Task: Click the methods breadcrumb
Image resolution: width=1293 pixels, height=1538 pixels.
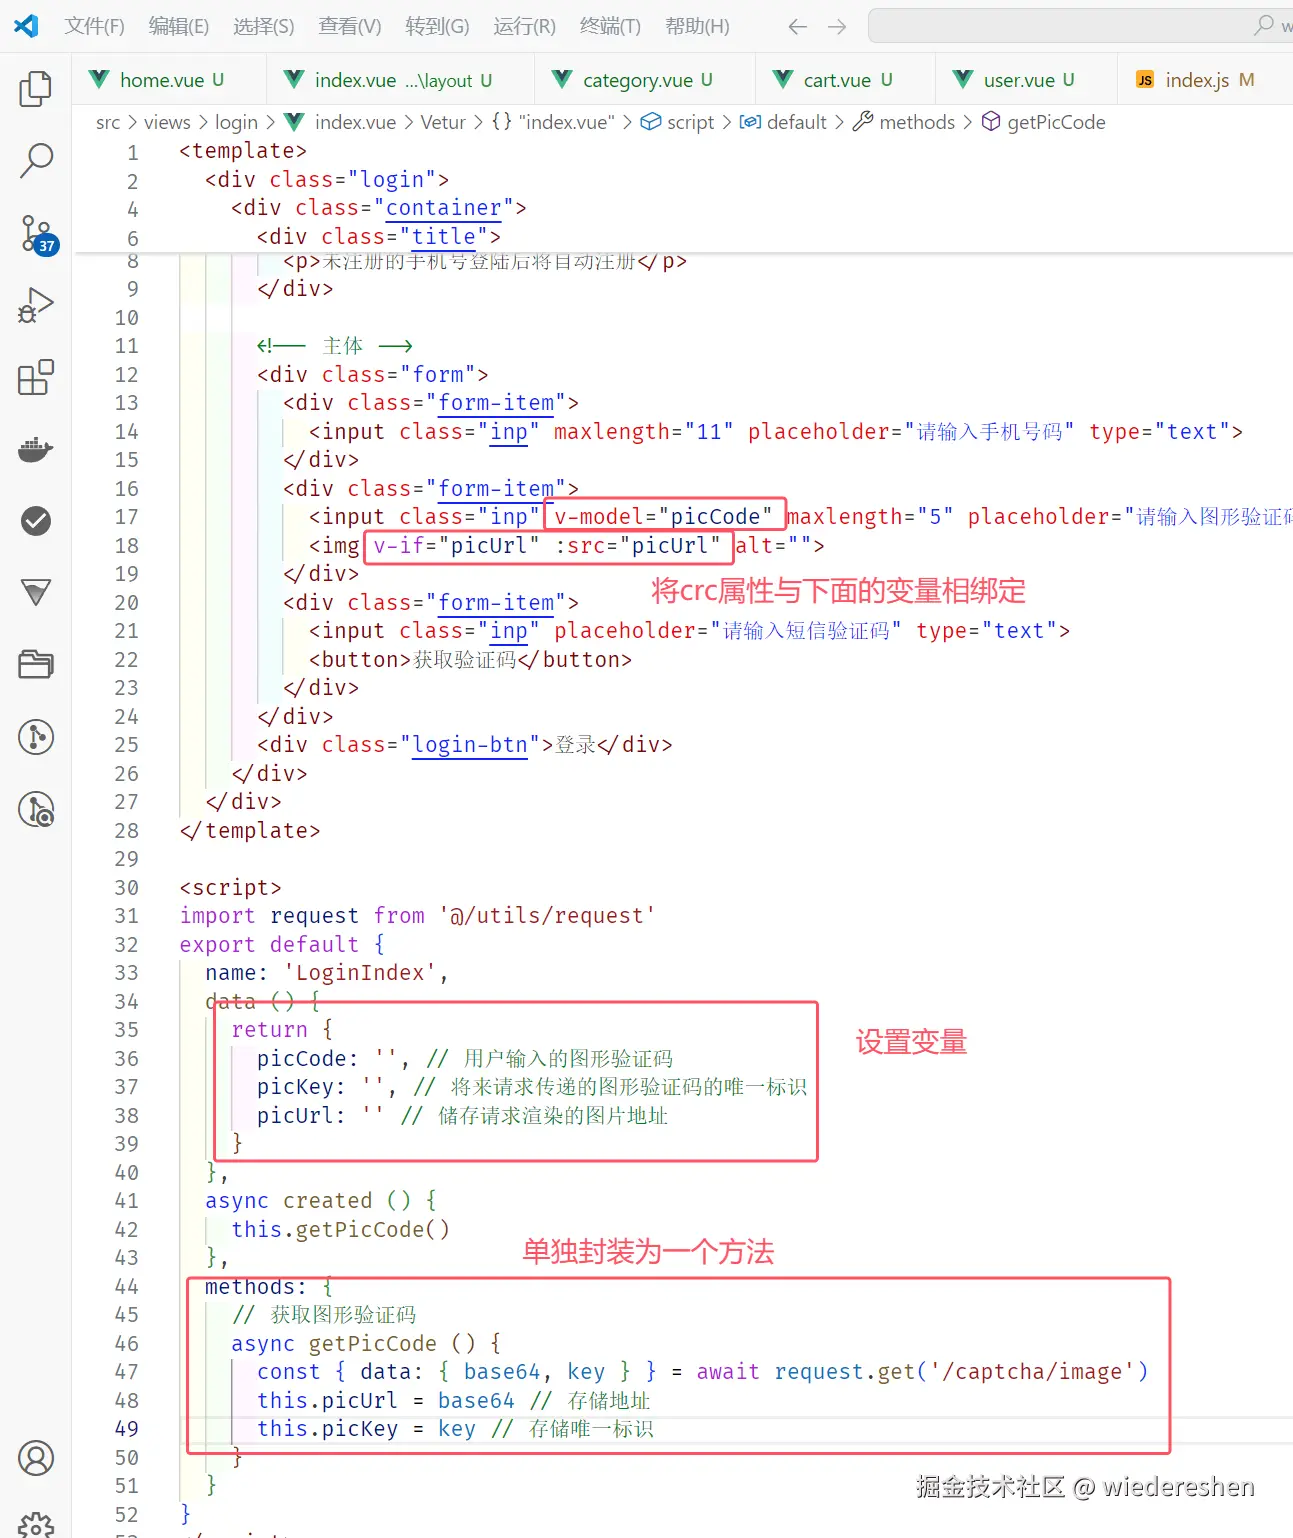Action: tap(904, 122)
